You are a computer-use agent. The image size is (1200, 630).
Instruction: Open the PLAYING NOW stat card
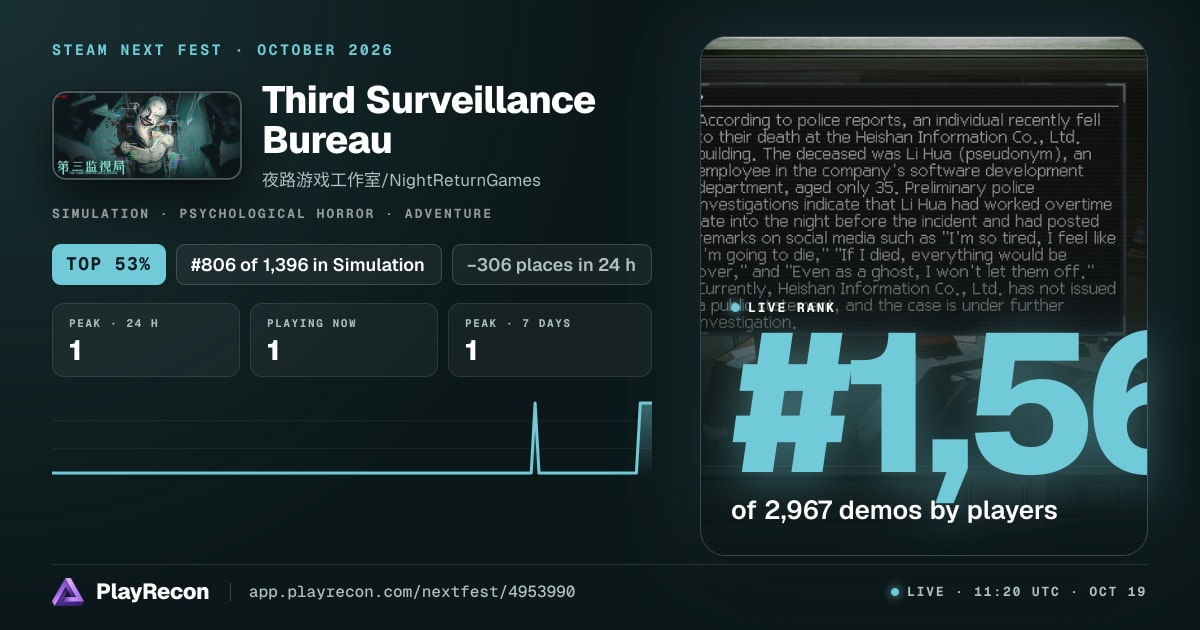344,340
